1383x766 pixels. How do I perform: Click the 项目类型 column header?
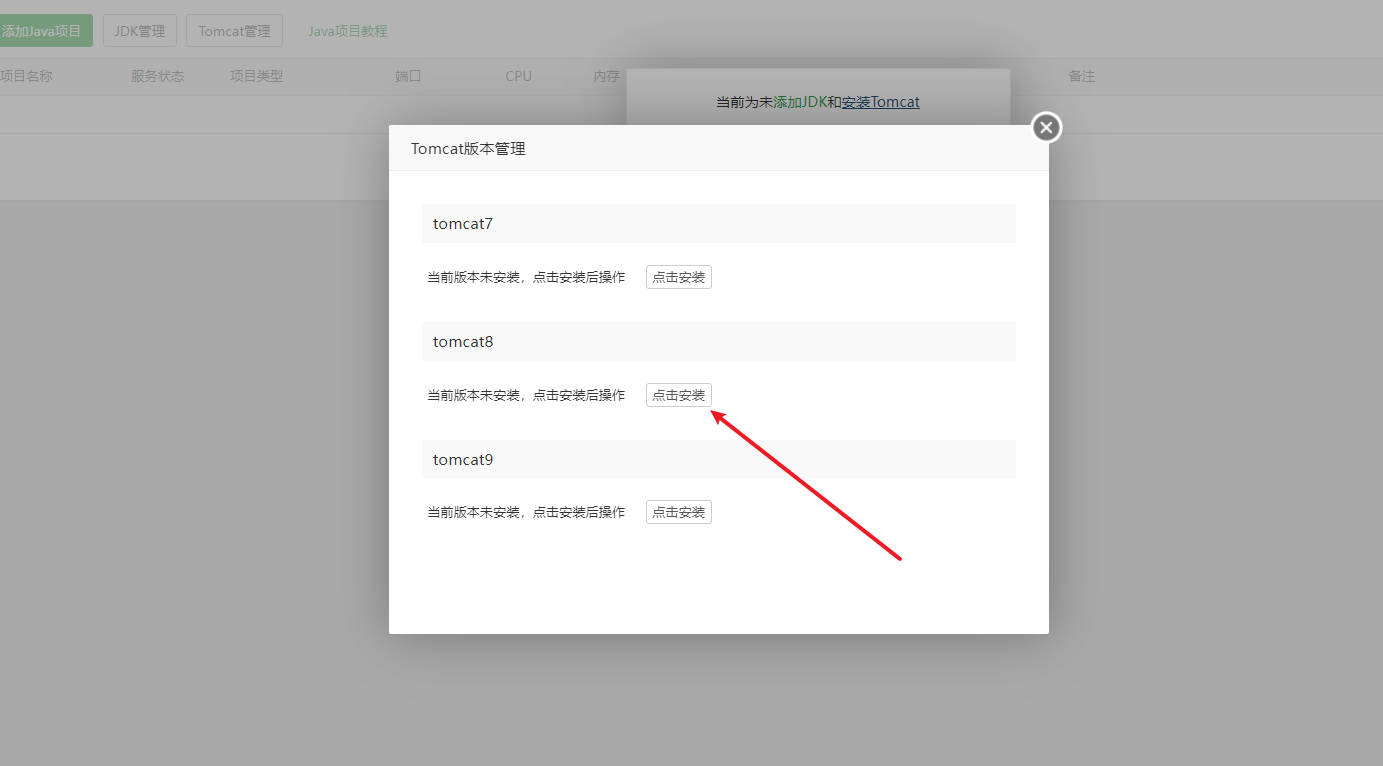coord(257,76)
